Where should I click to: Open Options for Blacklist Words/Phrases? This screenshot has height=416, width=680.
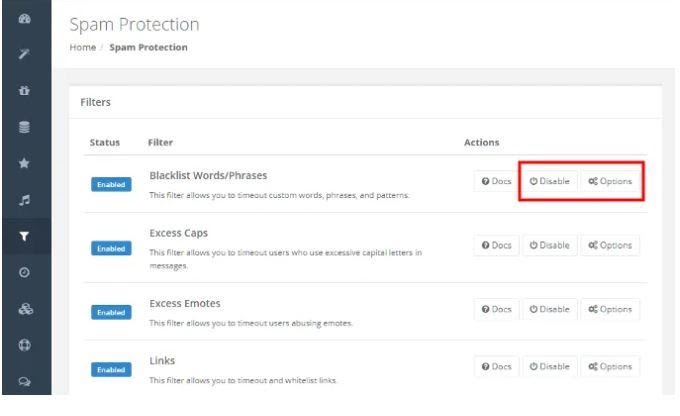click(610, 181)
